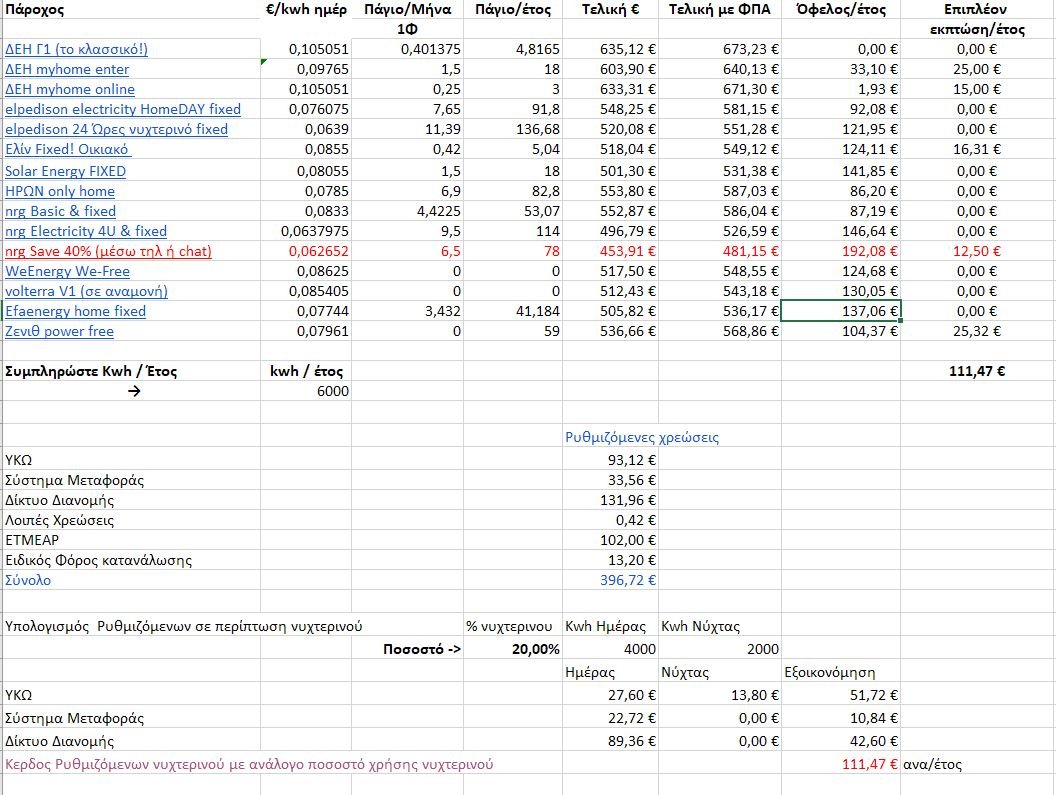Select the Επιπλέον header cell
This screenshot has width=1056, height=795.
(975, 9)
